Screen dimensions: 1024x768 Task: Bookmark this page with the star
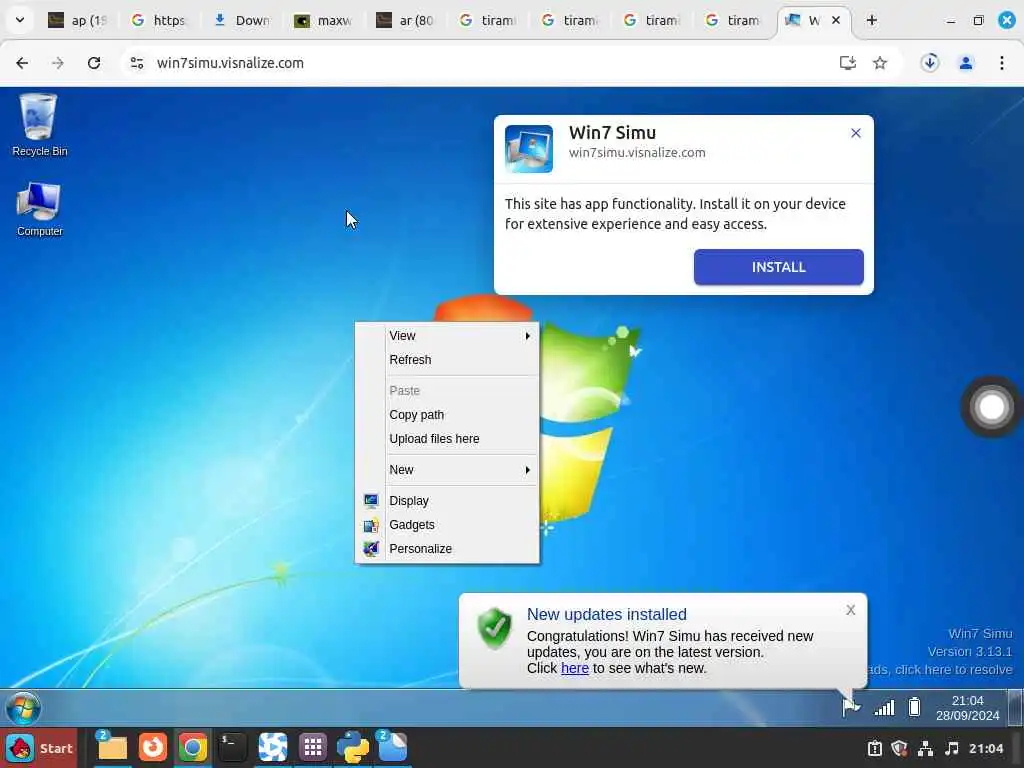tap(880, 63)
